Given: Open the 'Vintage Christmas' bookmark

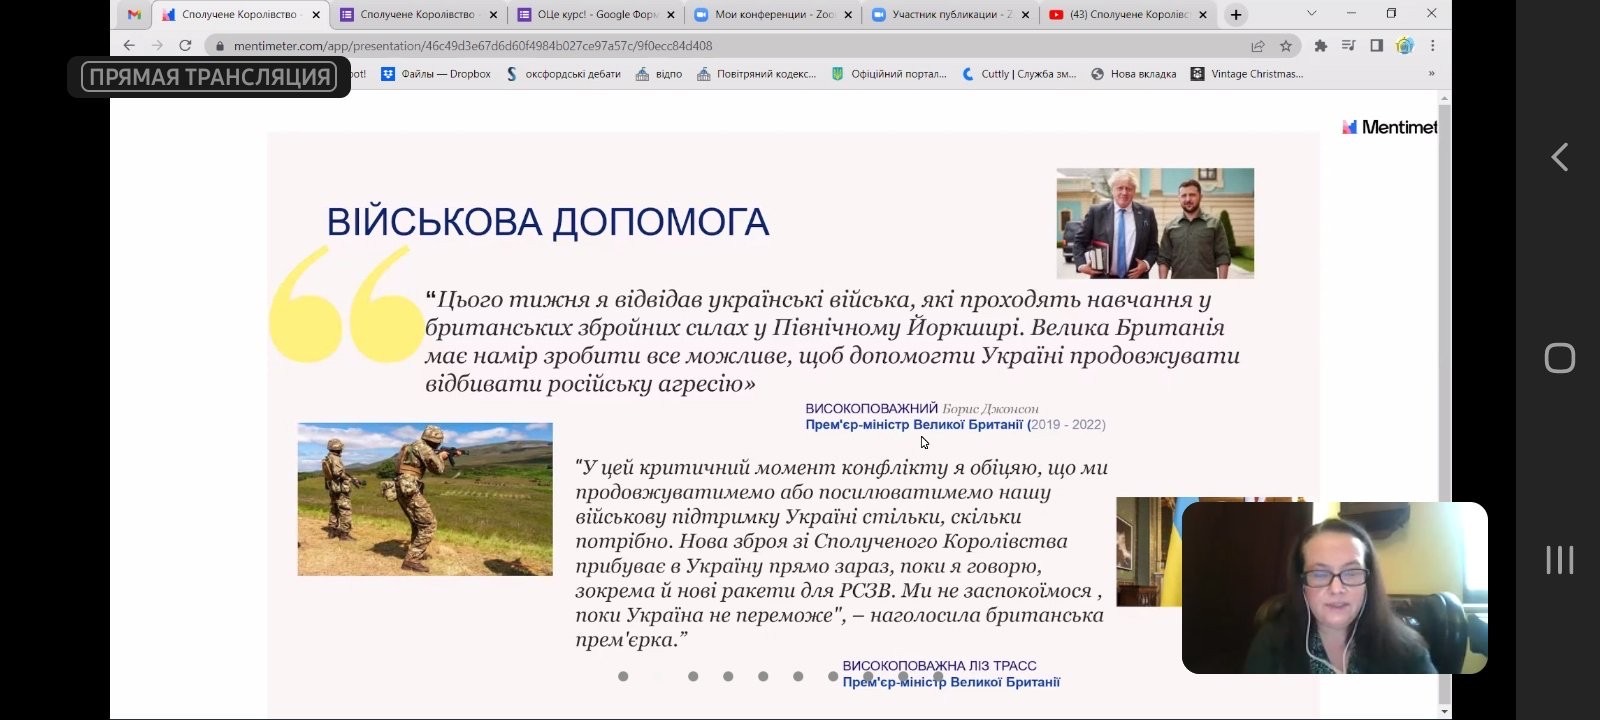Looking at the screenshot, I should tap(1247, 74).
